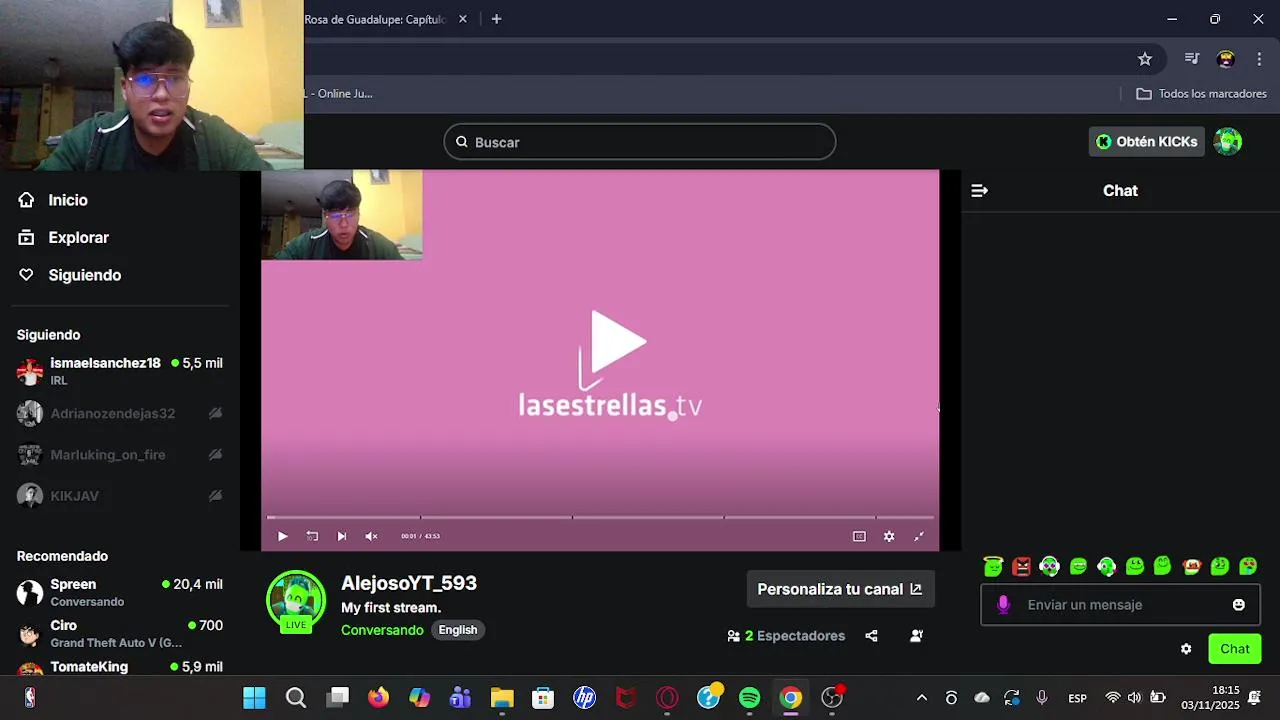1280x720 pixels.
Task: Insert the headset gamer emote
Action: click(1106, 566)
